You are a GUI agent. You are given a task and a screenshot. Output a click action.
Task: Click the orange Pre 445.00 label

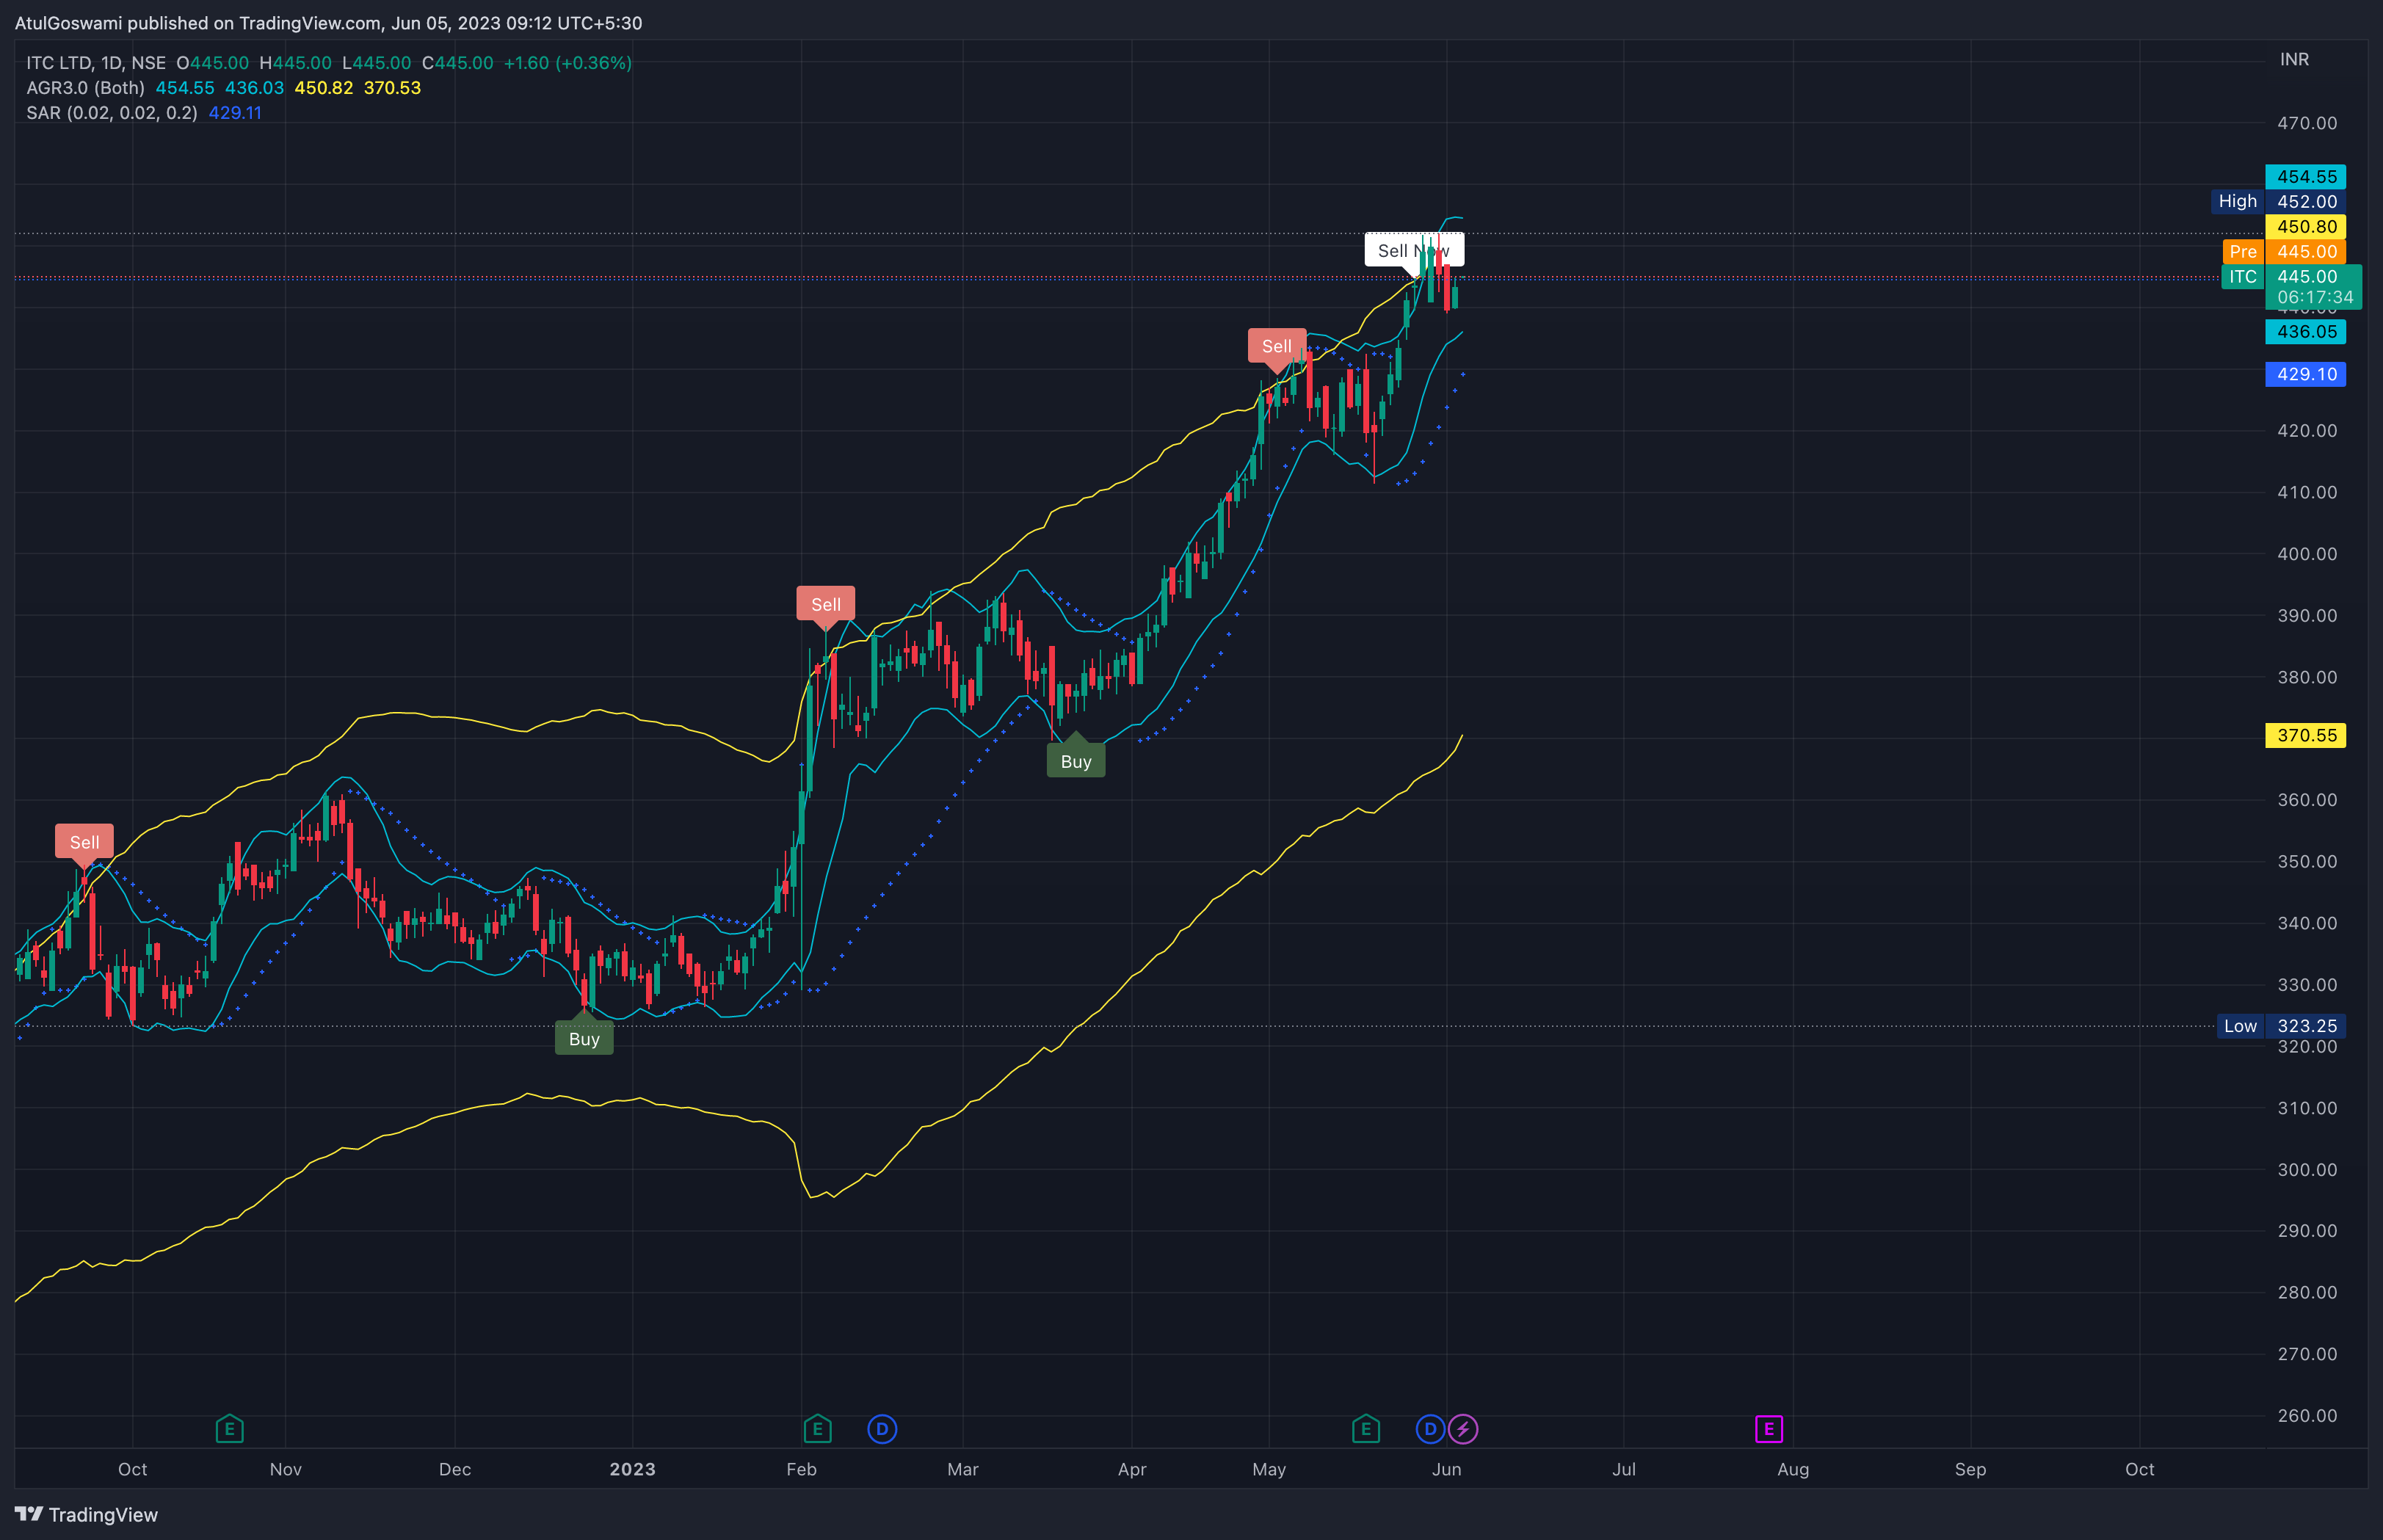point(2284,252)
